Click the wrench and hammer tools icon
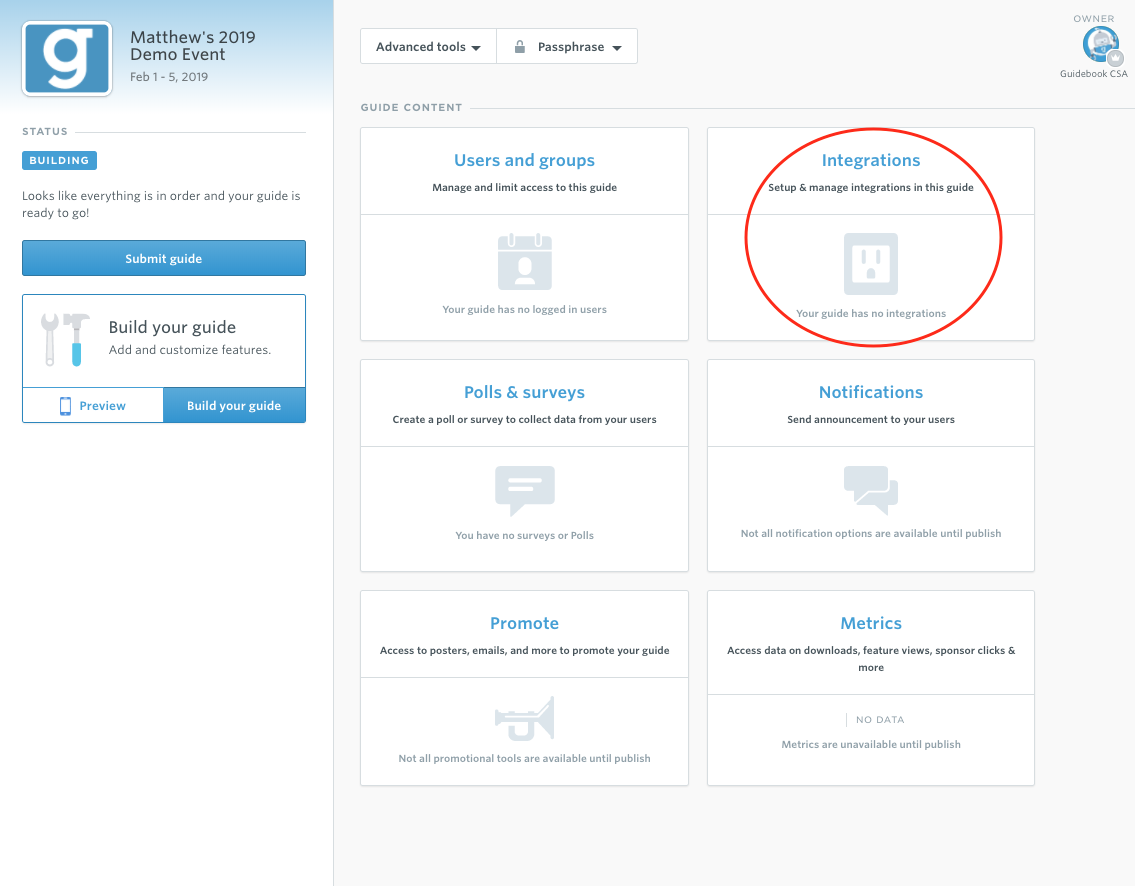The width and height of the screenshot is (1135, 886). point(65,339)
